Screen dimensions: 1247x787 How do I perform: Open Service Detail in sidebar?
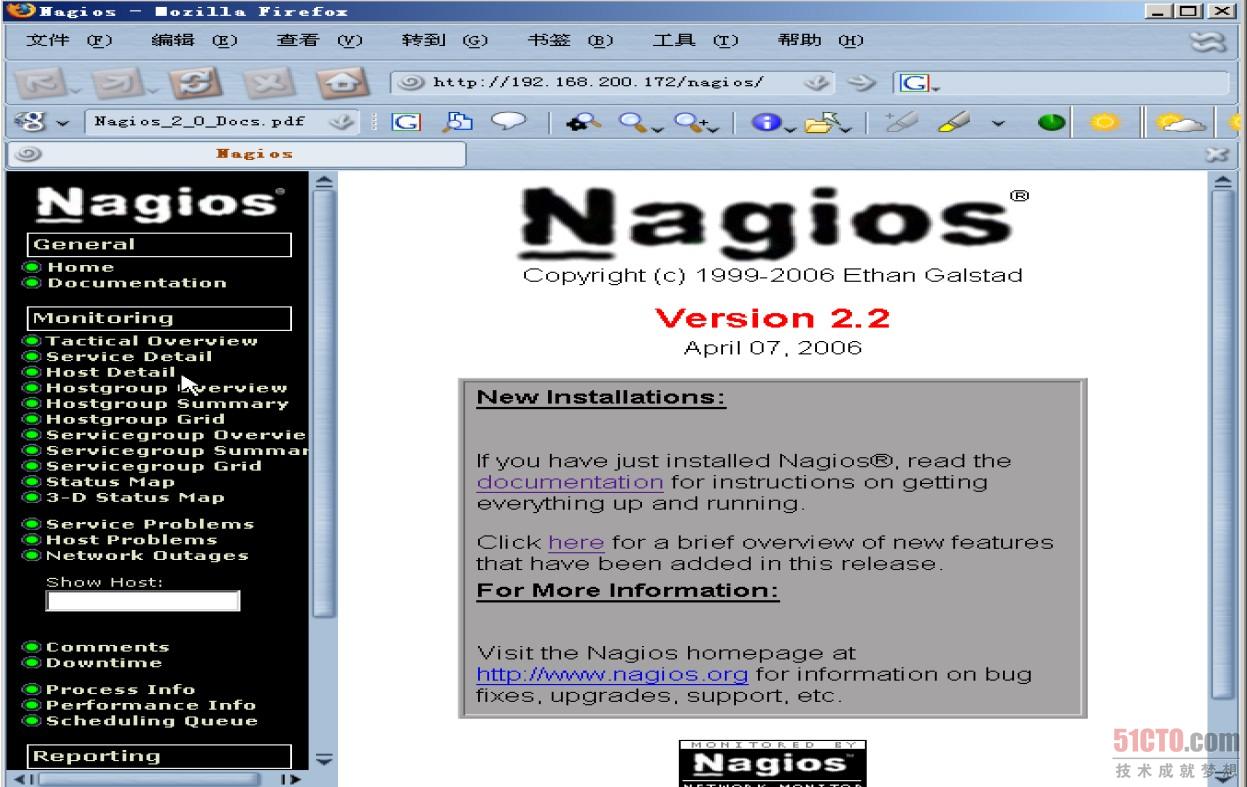point(129,357)
